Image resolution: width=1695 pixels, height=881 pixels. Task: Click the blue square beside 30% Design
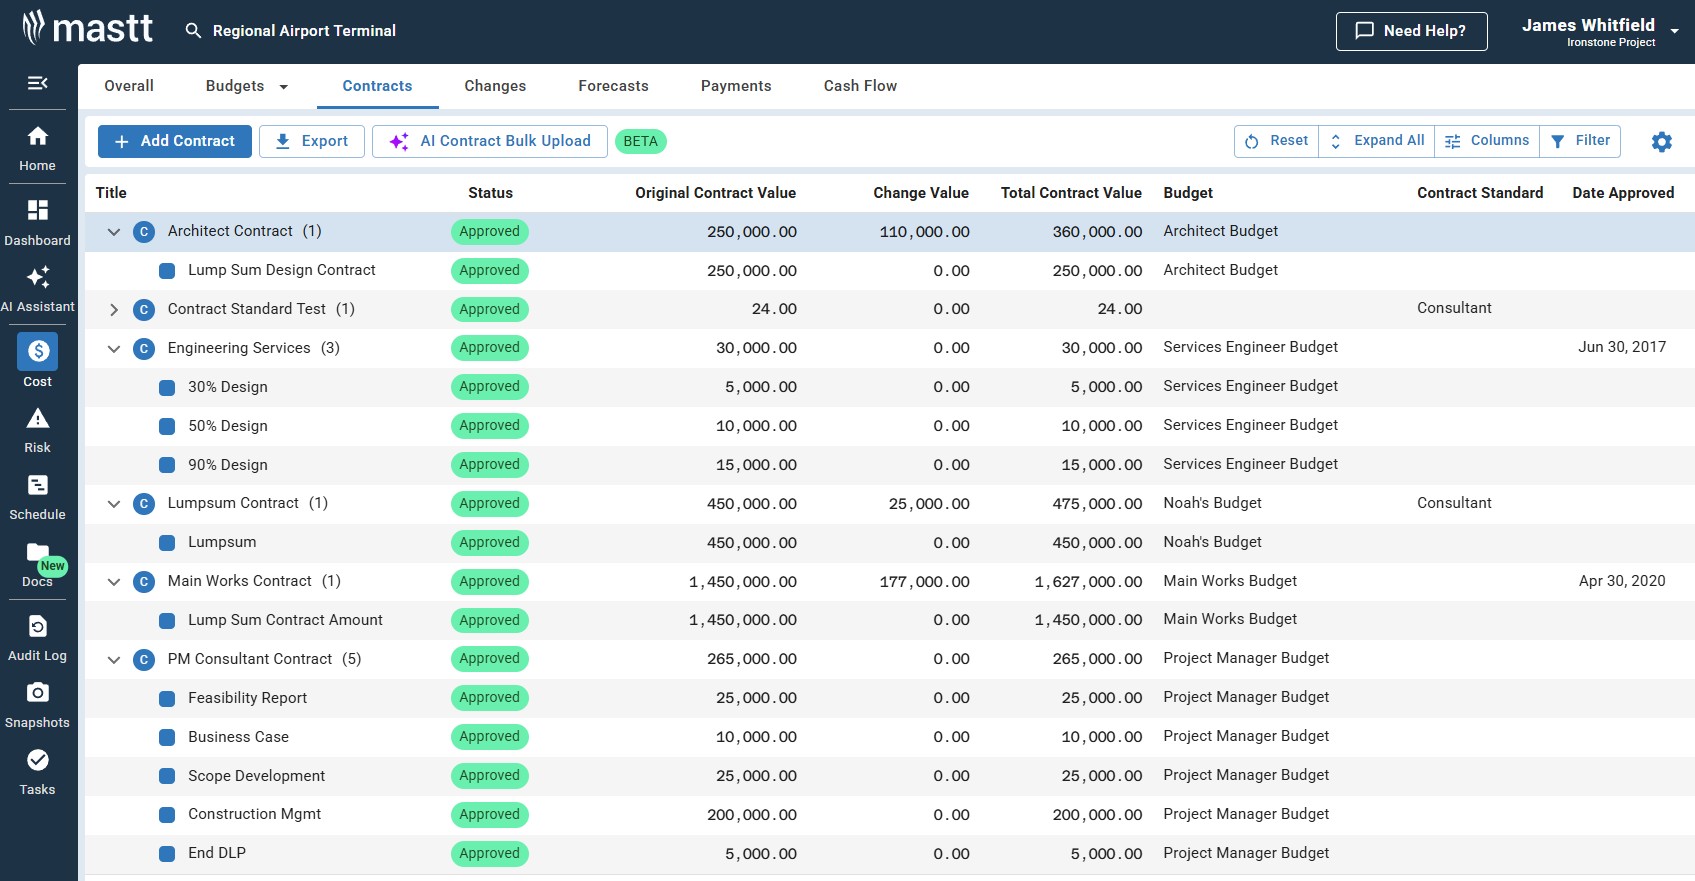167,388
